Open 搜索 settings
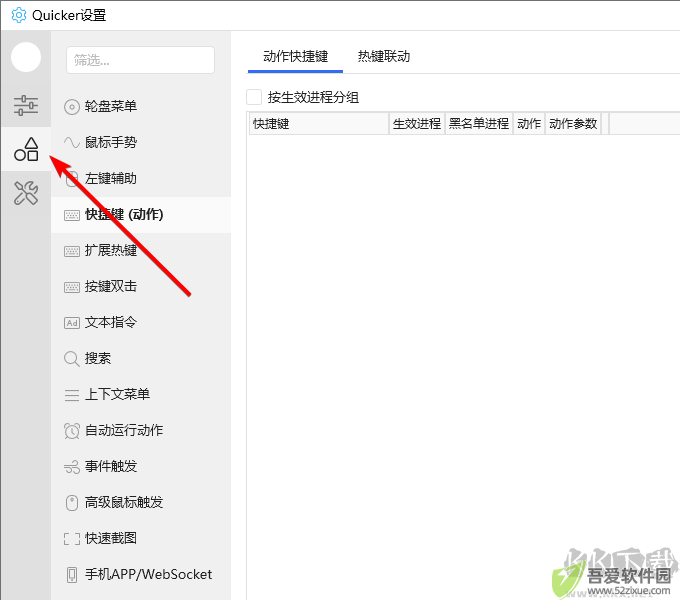The width and height of the screenshot is (680, 600). point(141,359)
